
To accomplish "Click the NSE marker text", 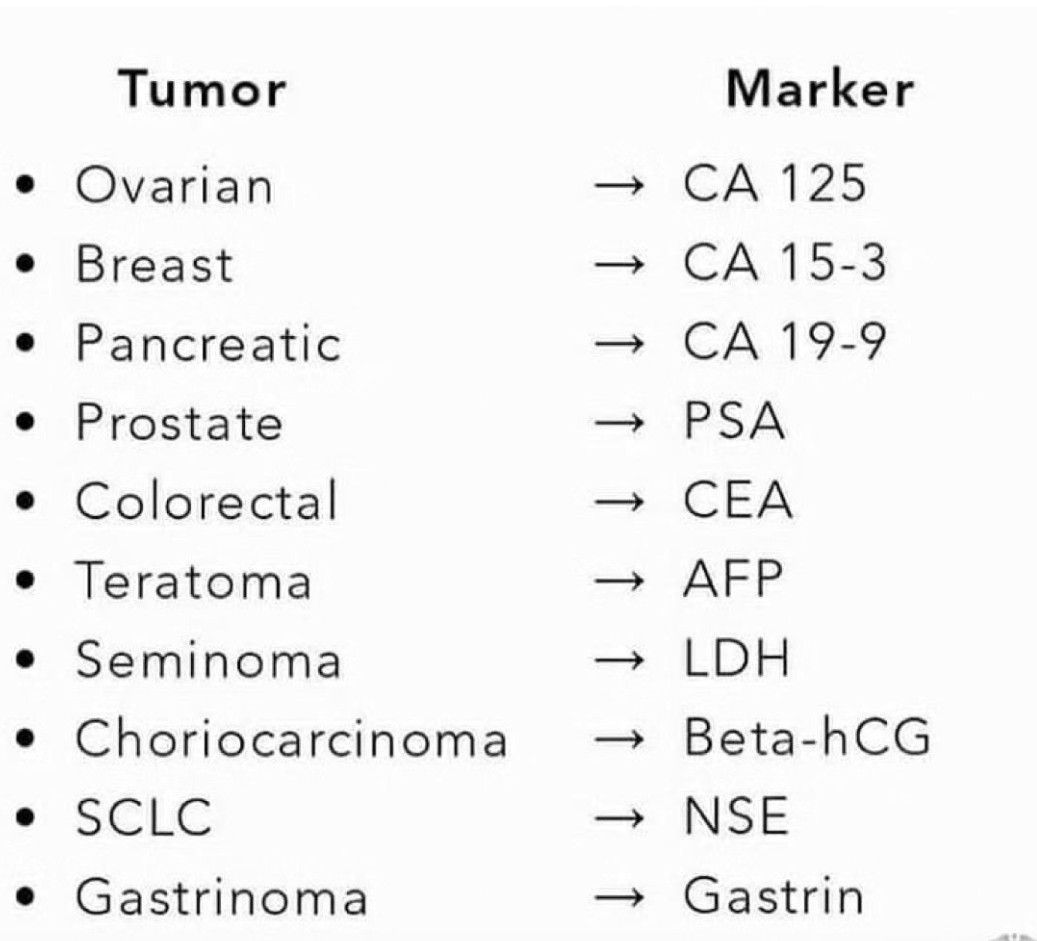I will point(735,818).
